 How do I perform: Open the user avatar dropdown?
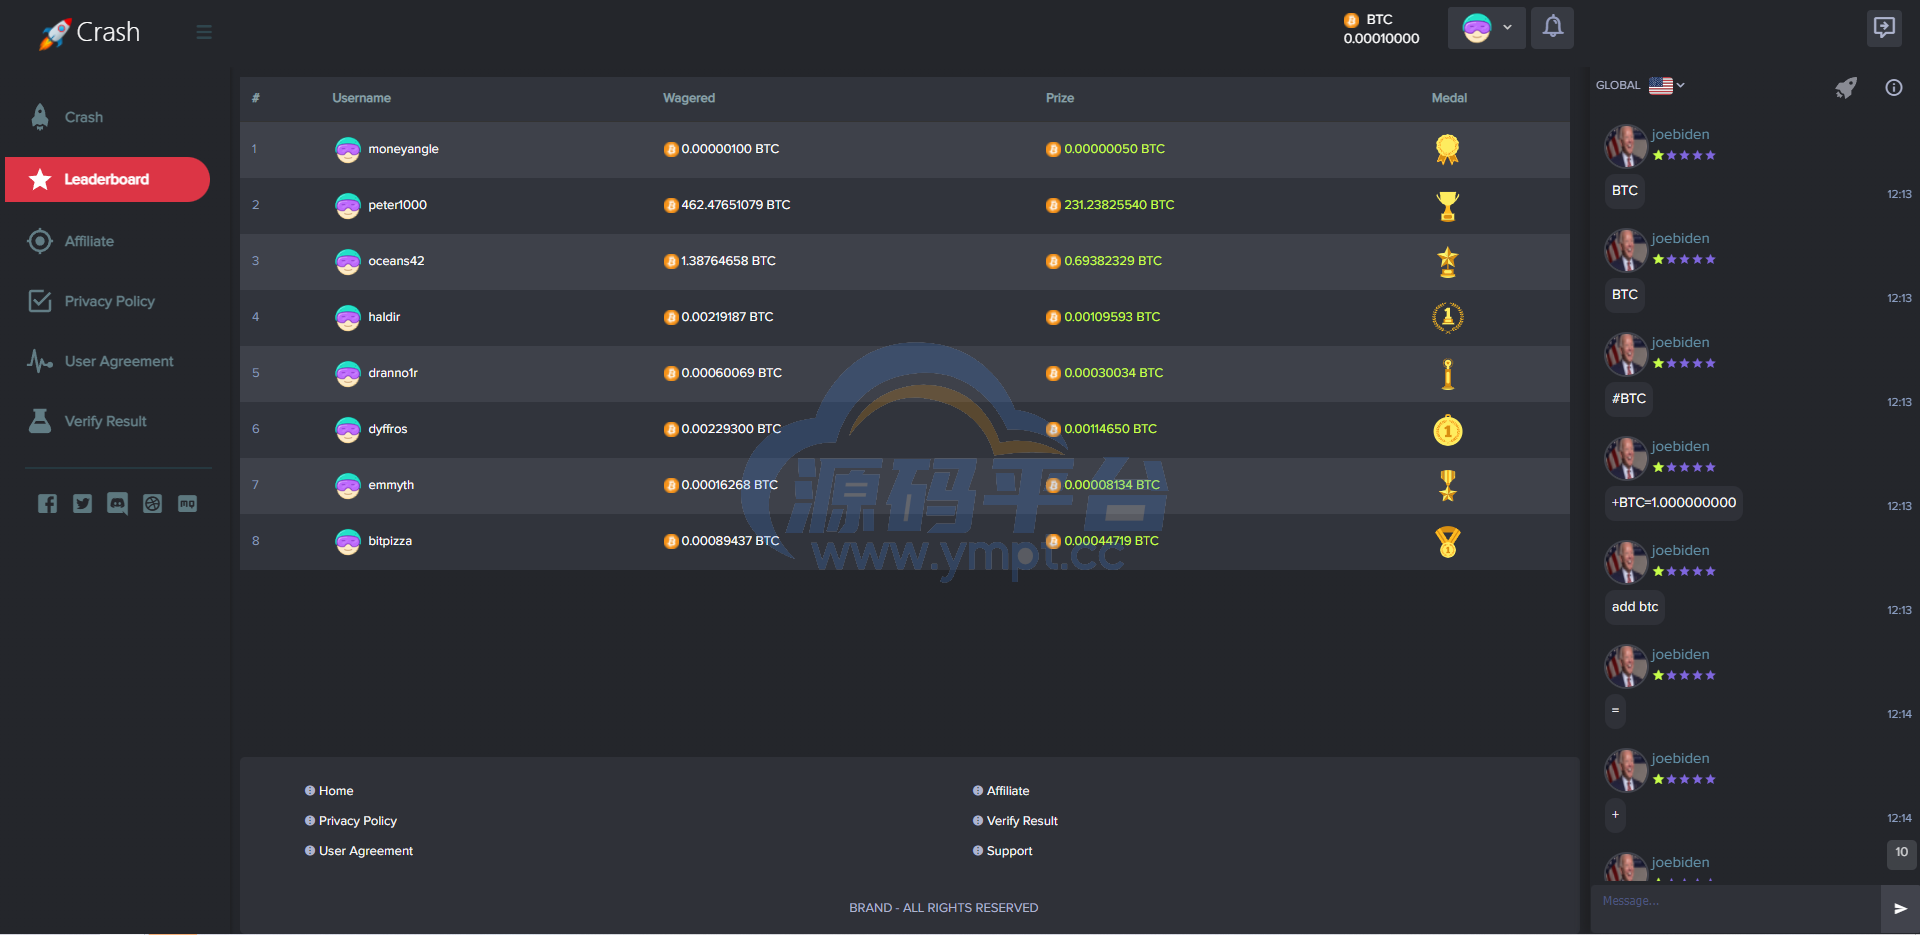click(x=1486, y=27)
